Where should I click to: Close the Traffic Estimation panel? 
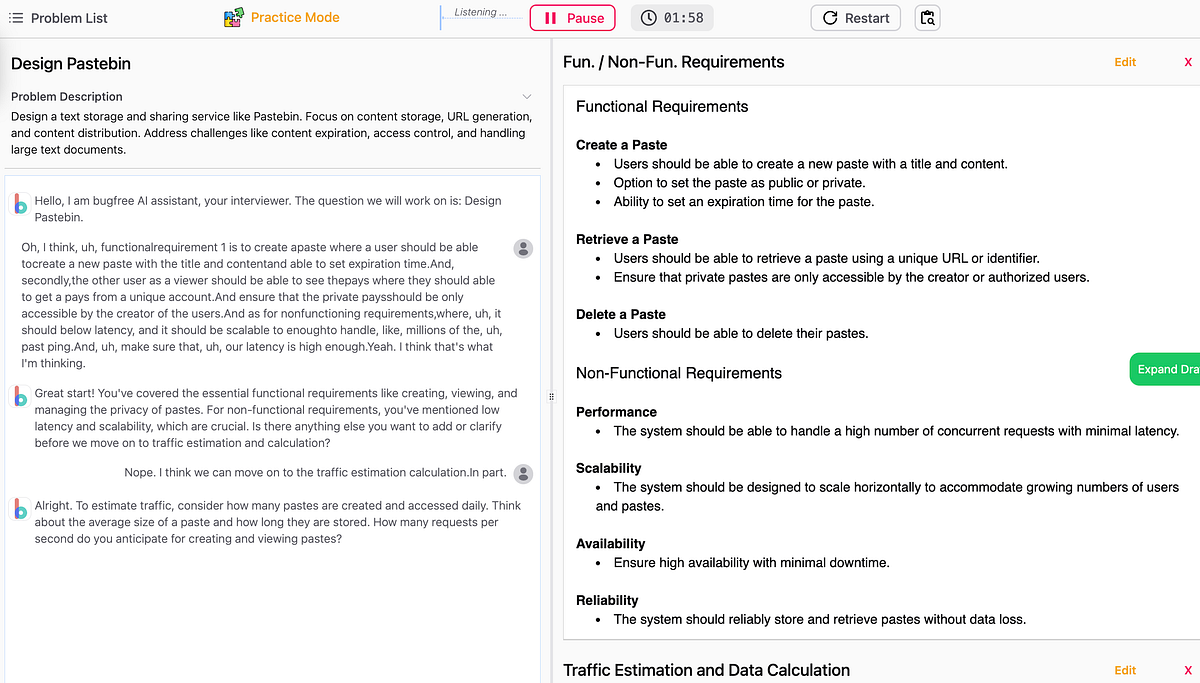coord(1188,670)
